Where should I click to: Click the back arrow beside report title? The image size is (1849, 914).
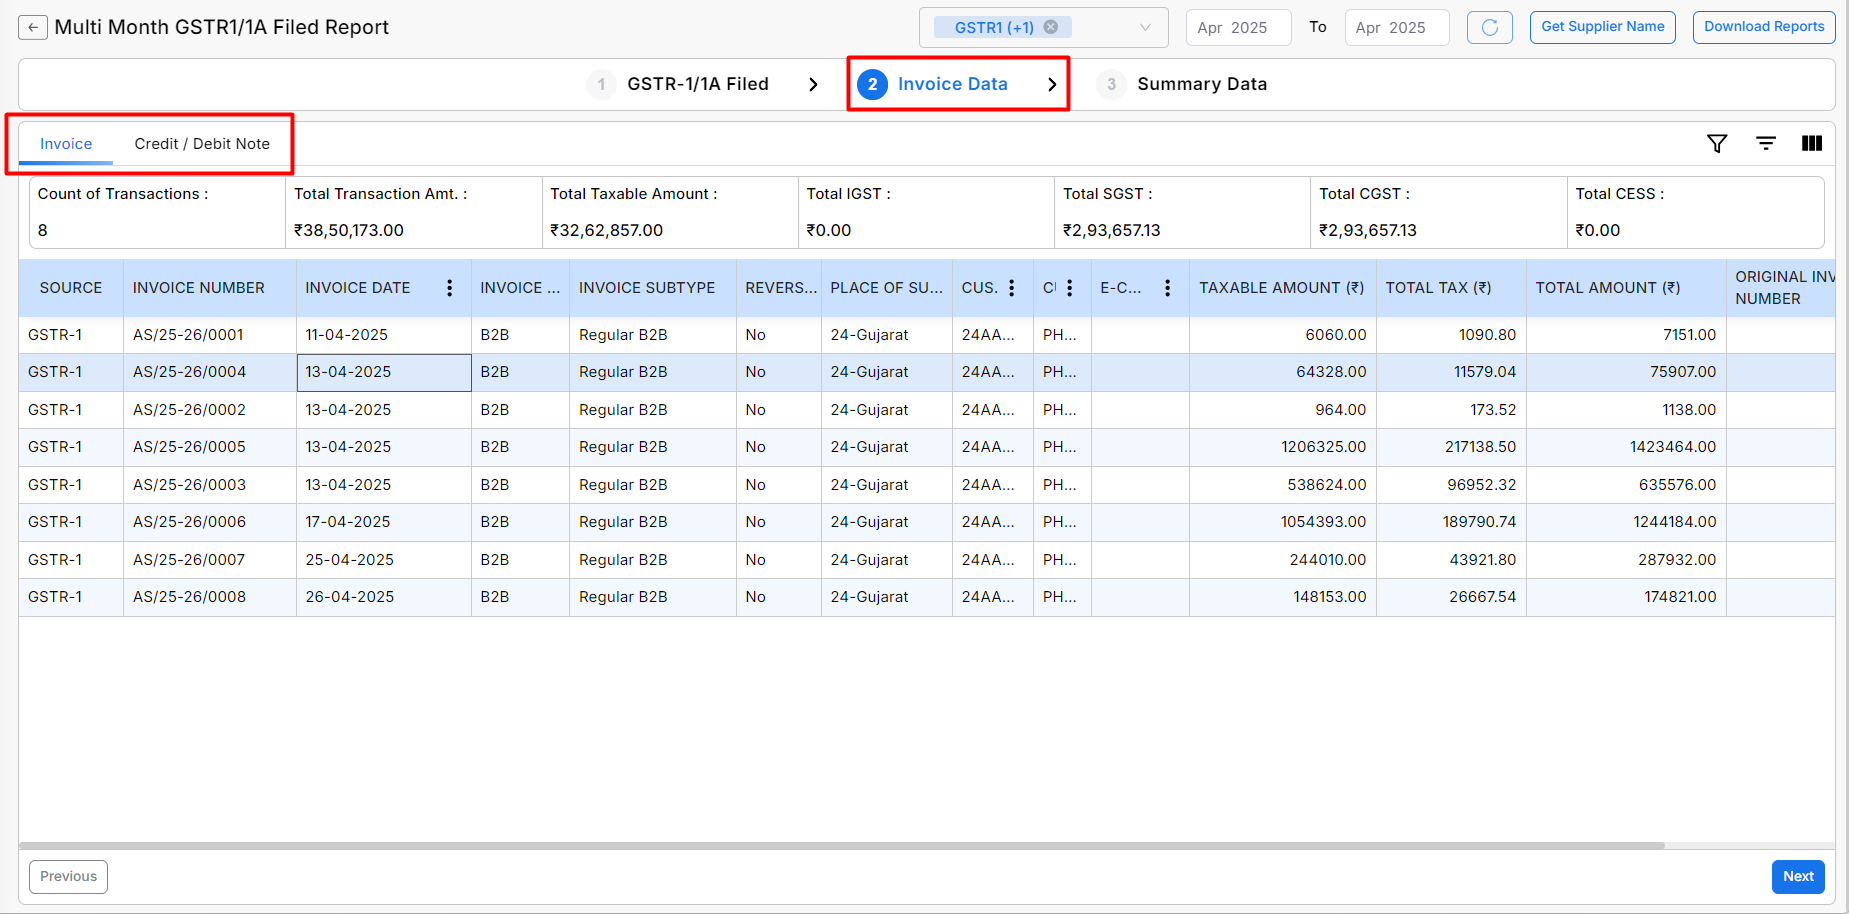tap(33, 28)
